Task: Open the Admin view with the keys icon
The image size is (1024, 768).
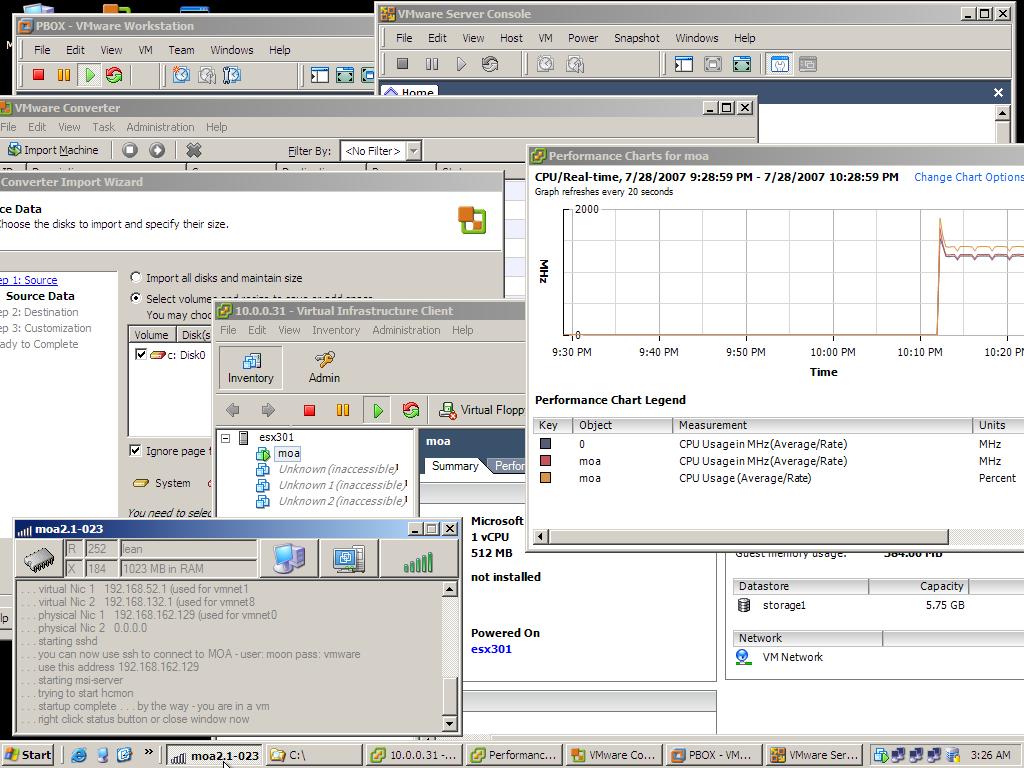Action: click(x=324, y=367)
